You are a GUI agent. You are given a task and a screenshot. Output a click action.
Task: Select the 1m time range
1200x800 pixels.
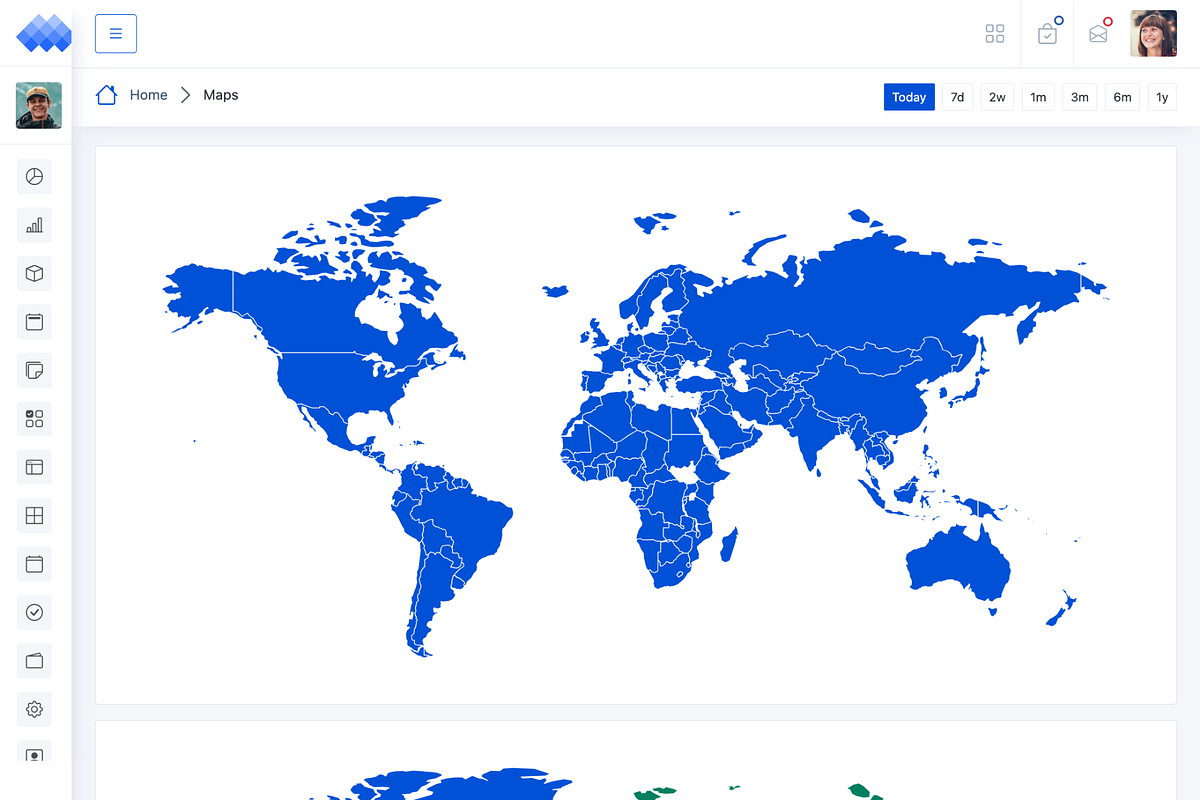1038,97
